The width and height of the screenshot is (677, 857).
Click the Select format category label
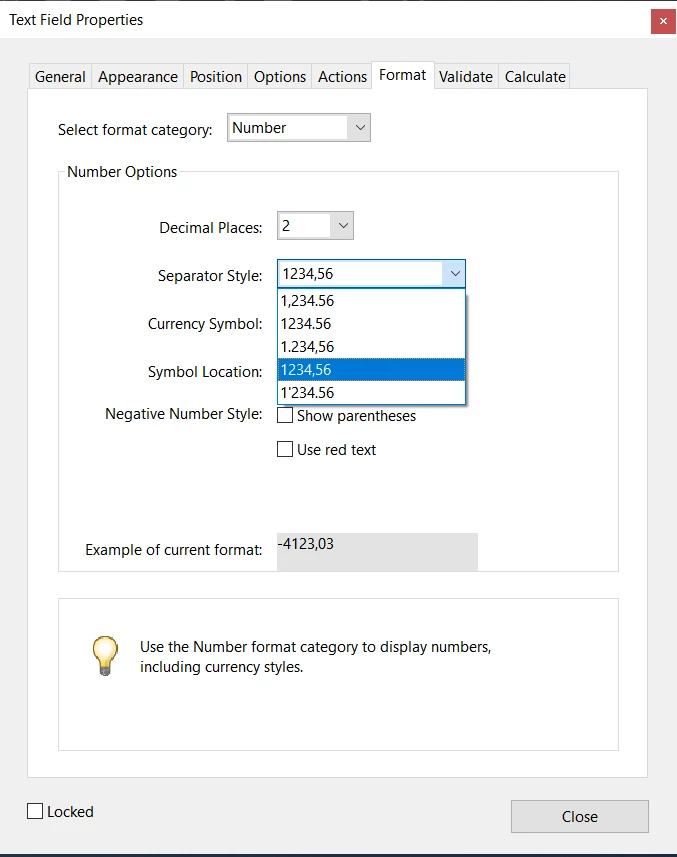click(x=135, y=130)
